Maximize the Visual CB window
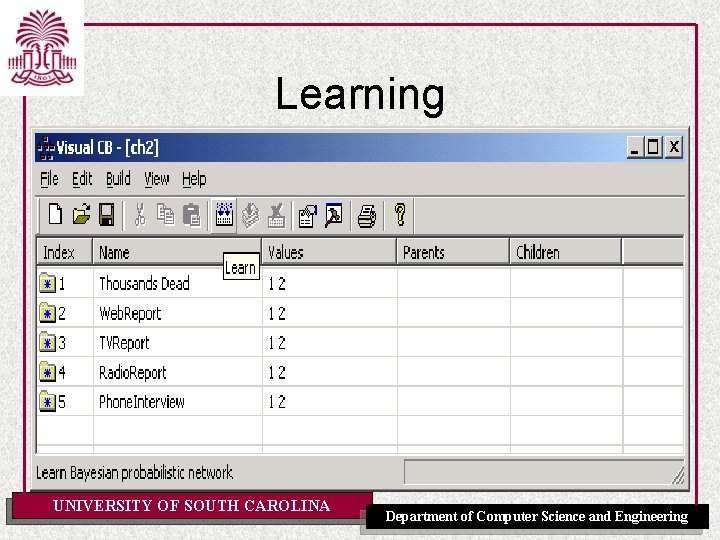 coord(653,147)
